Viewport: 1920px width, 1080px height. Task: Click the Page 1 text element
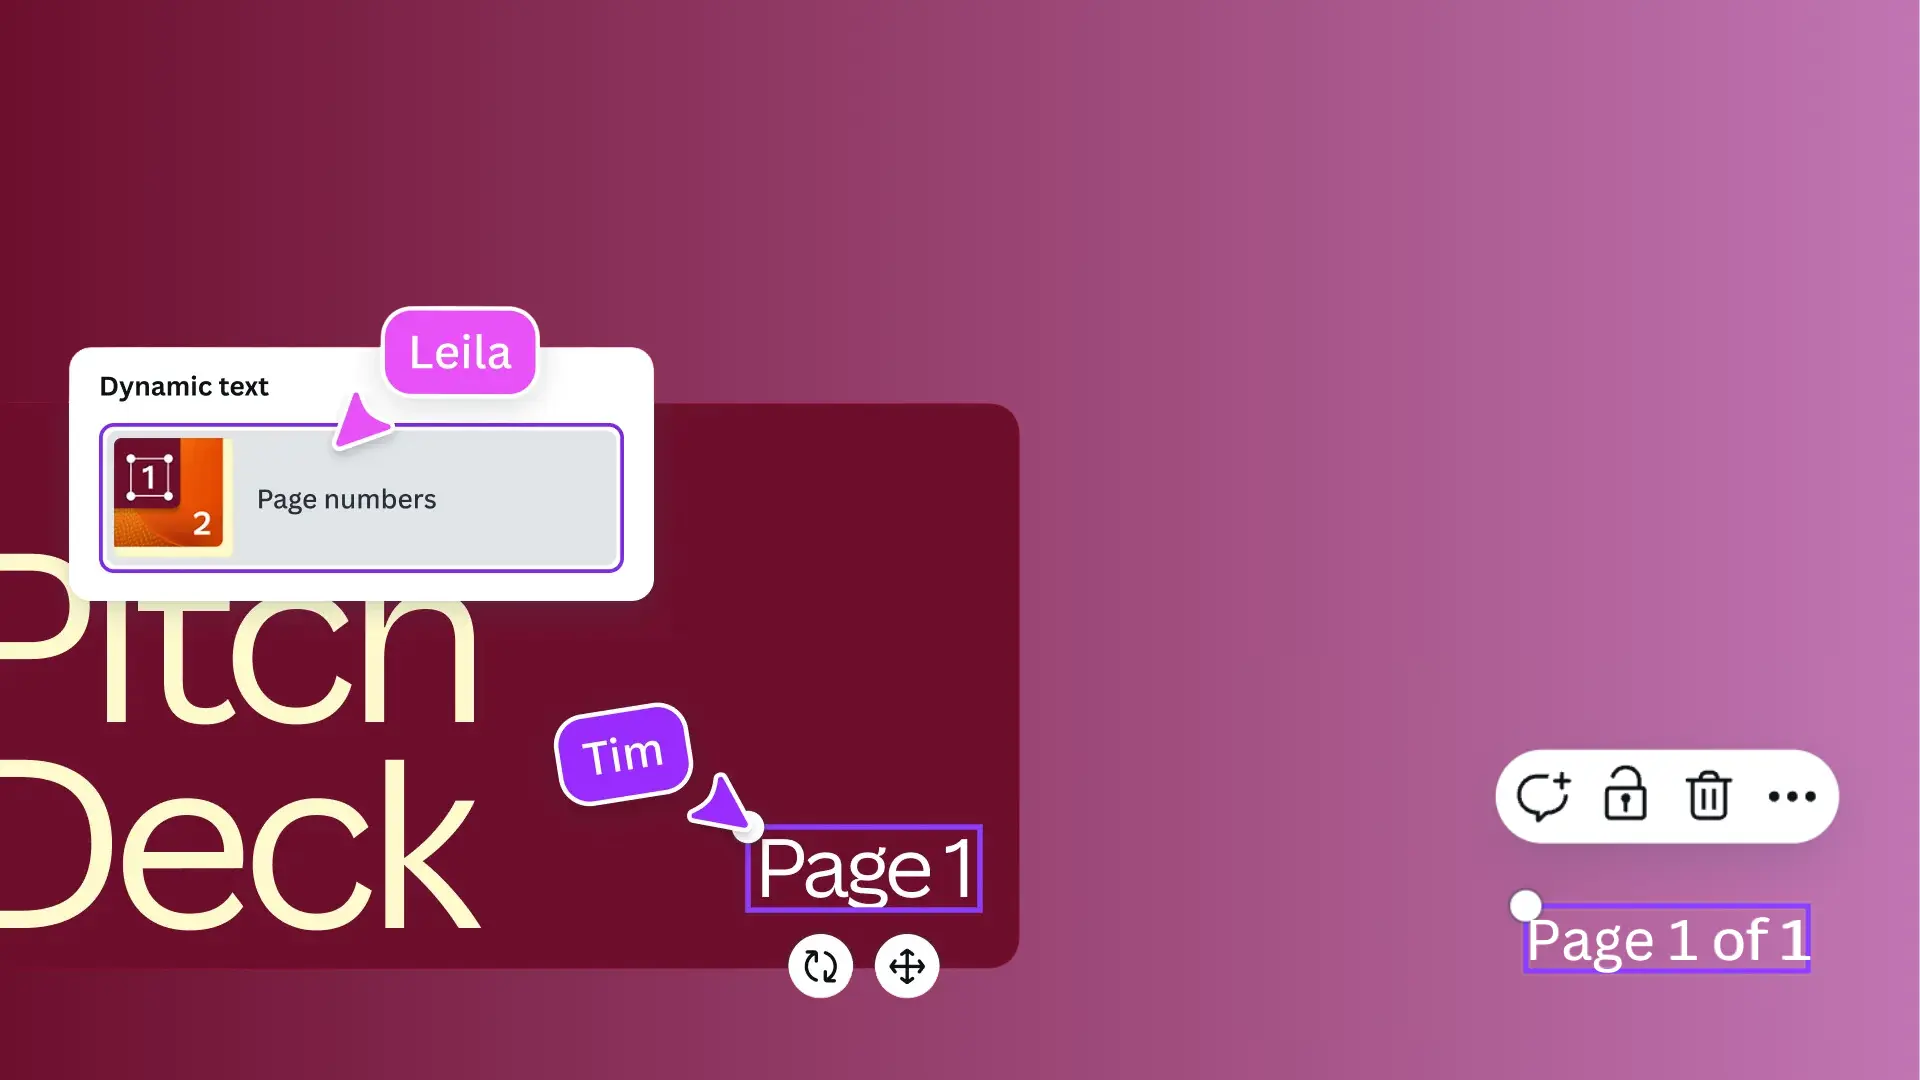[865, 865]
